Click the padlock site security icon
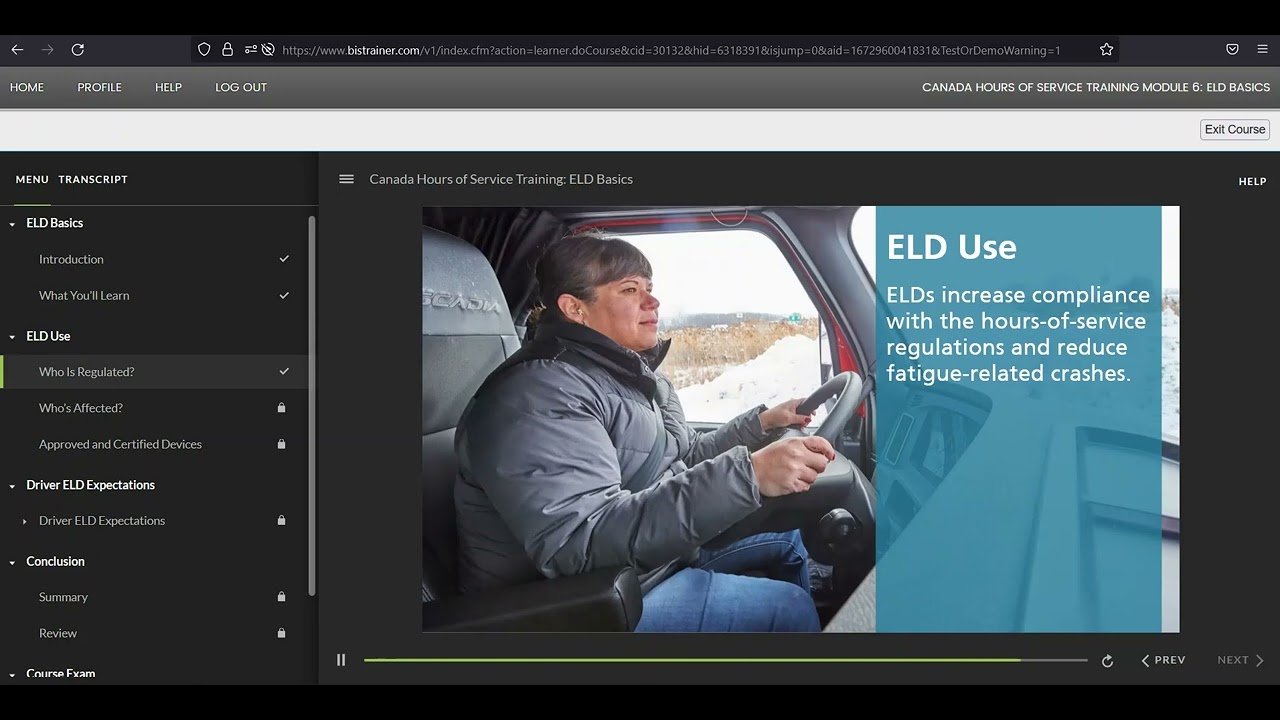Screen dimensions: 1280x720 coord(227,49)
